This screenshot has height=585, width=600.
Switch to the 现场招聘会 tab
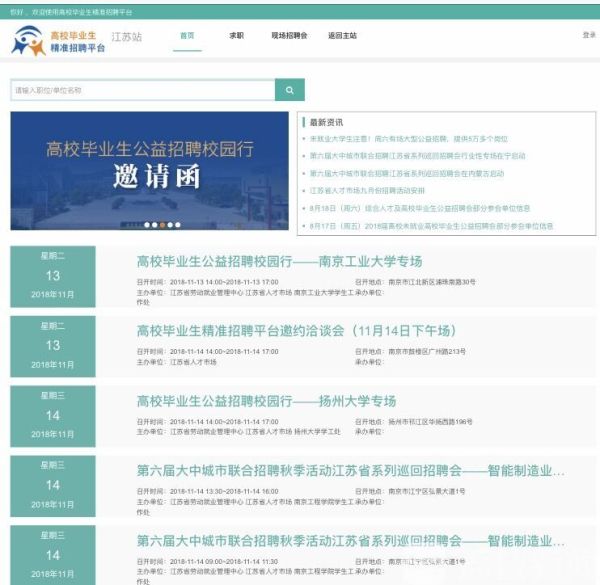288,35
